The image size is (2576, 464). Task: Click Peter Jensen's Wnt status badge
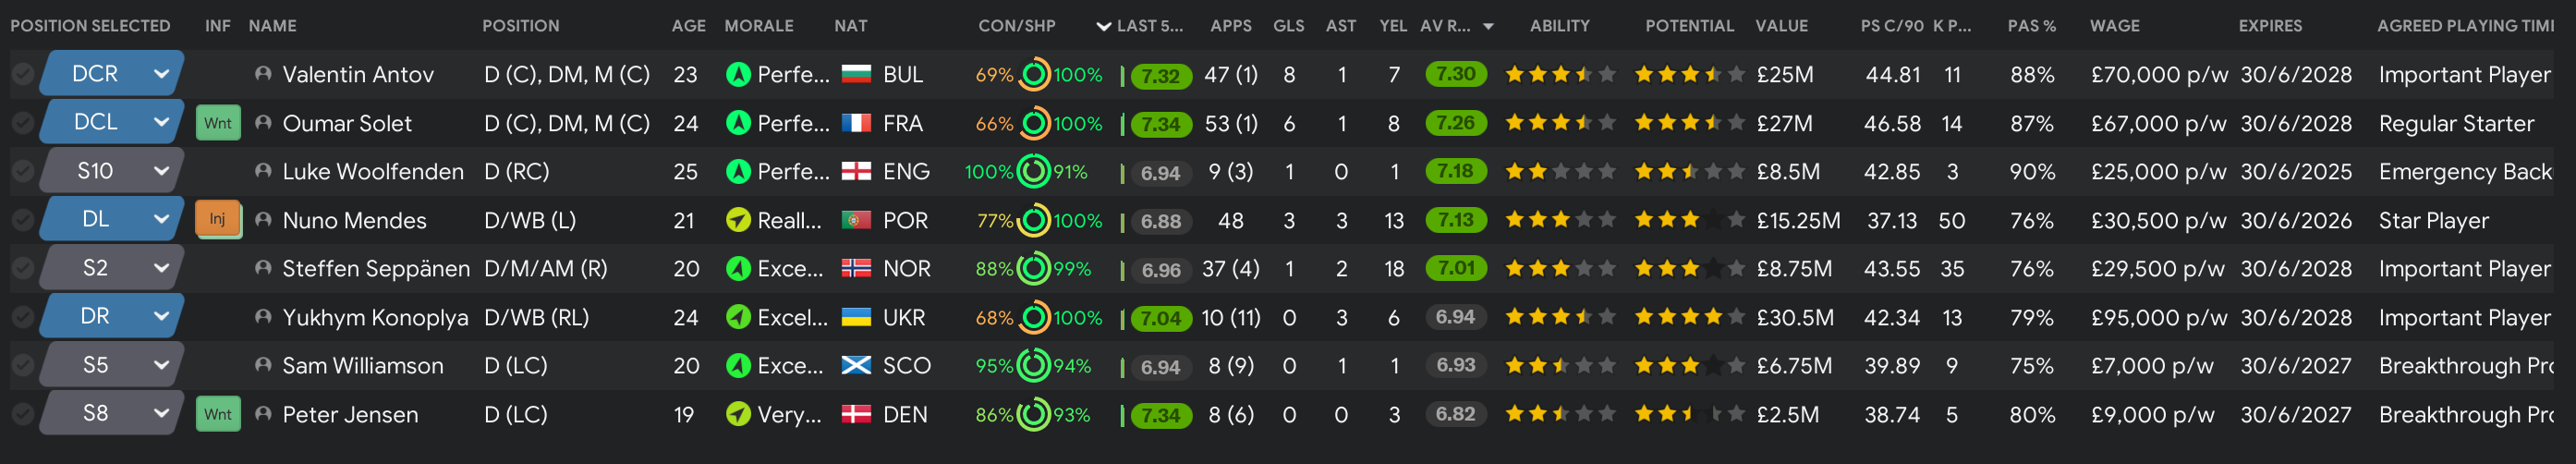[x=217, y=414]
